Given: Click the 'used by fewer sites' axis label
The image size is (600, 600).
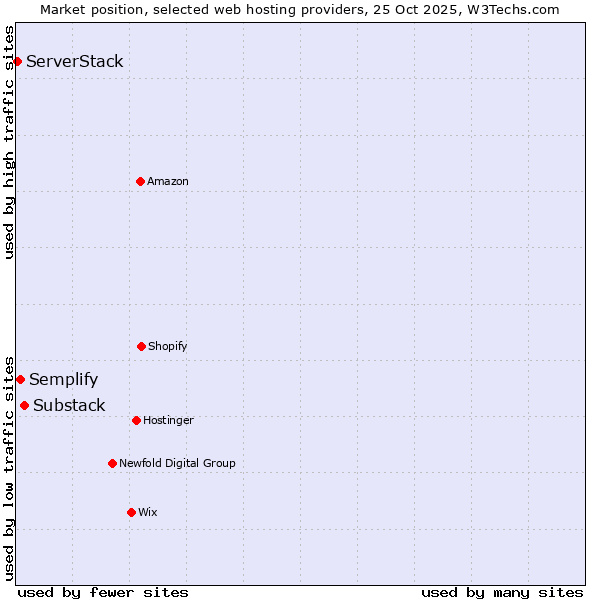Looking at the screenshot, I should click(103, 592).
